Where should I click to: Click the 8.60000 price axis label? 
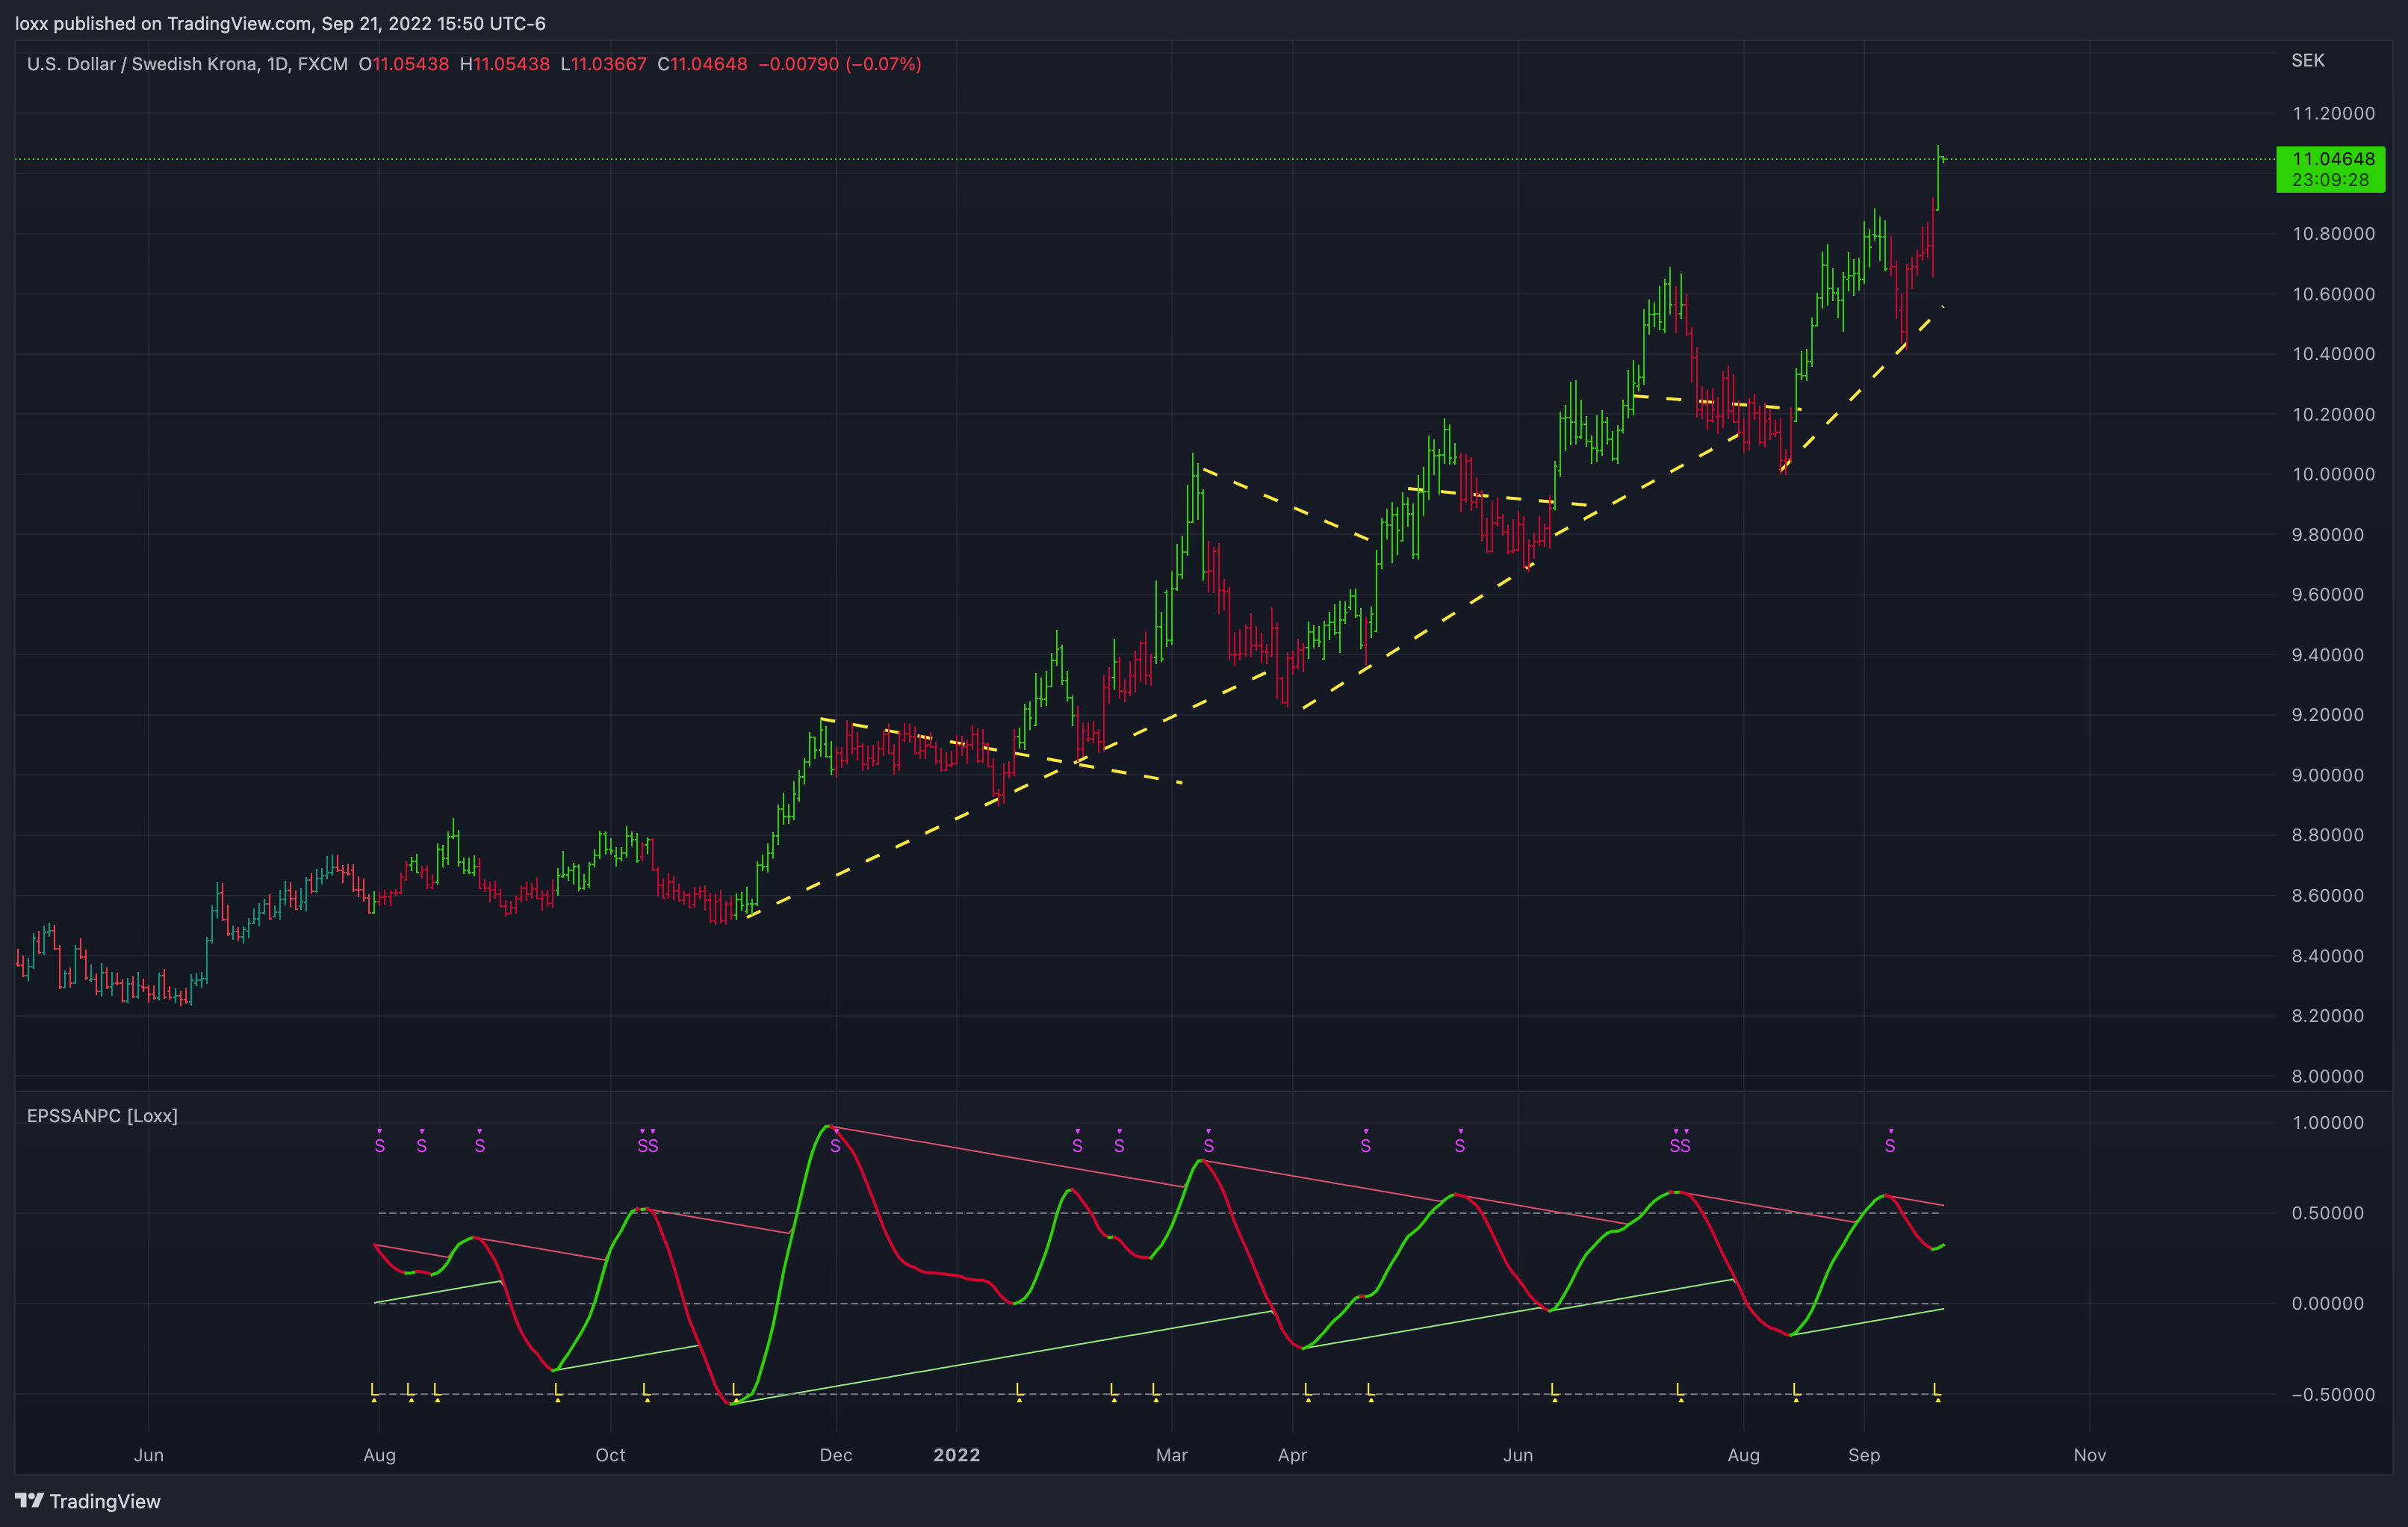pos(2328,895)
